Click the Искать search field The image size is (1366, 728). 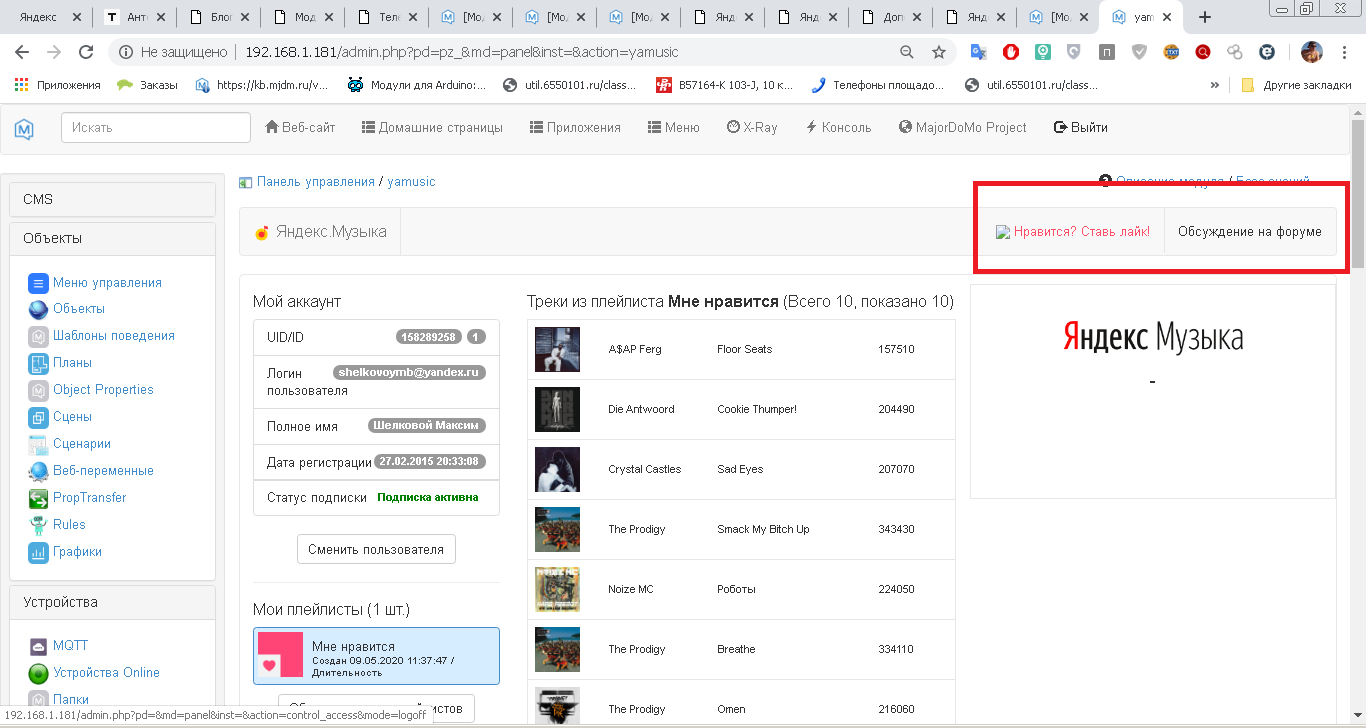pos(156,128)
